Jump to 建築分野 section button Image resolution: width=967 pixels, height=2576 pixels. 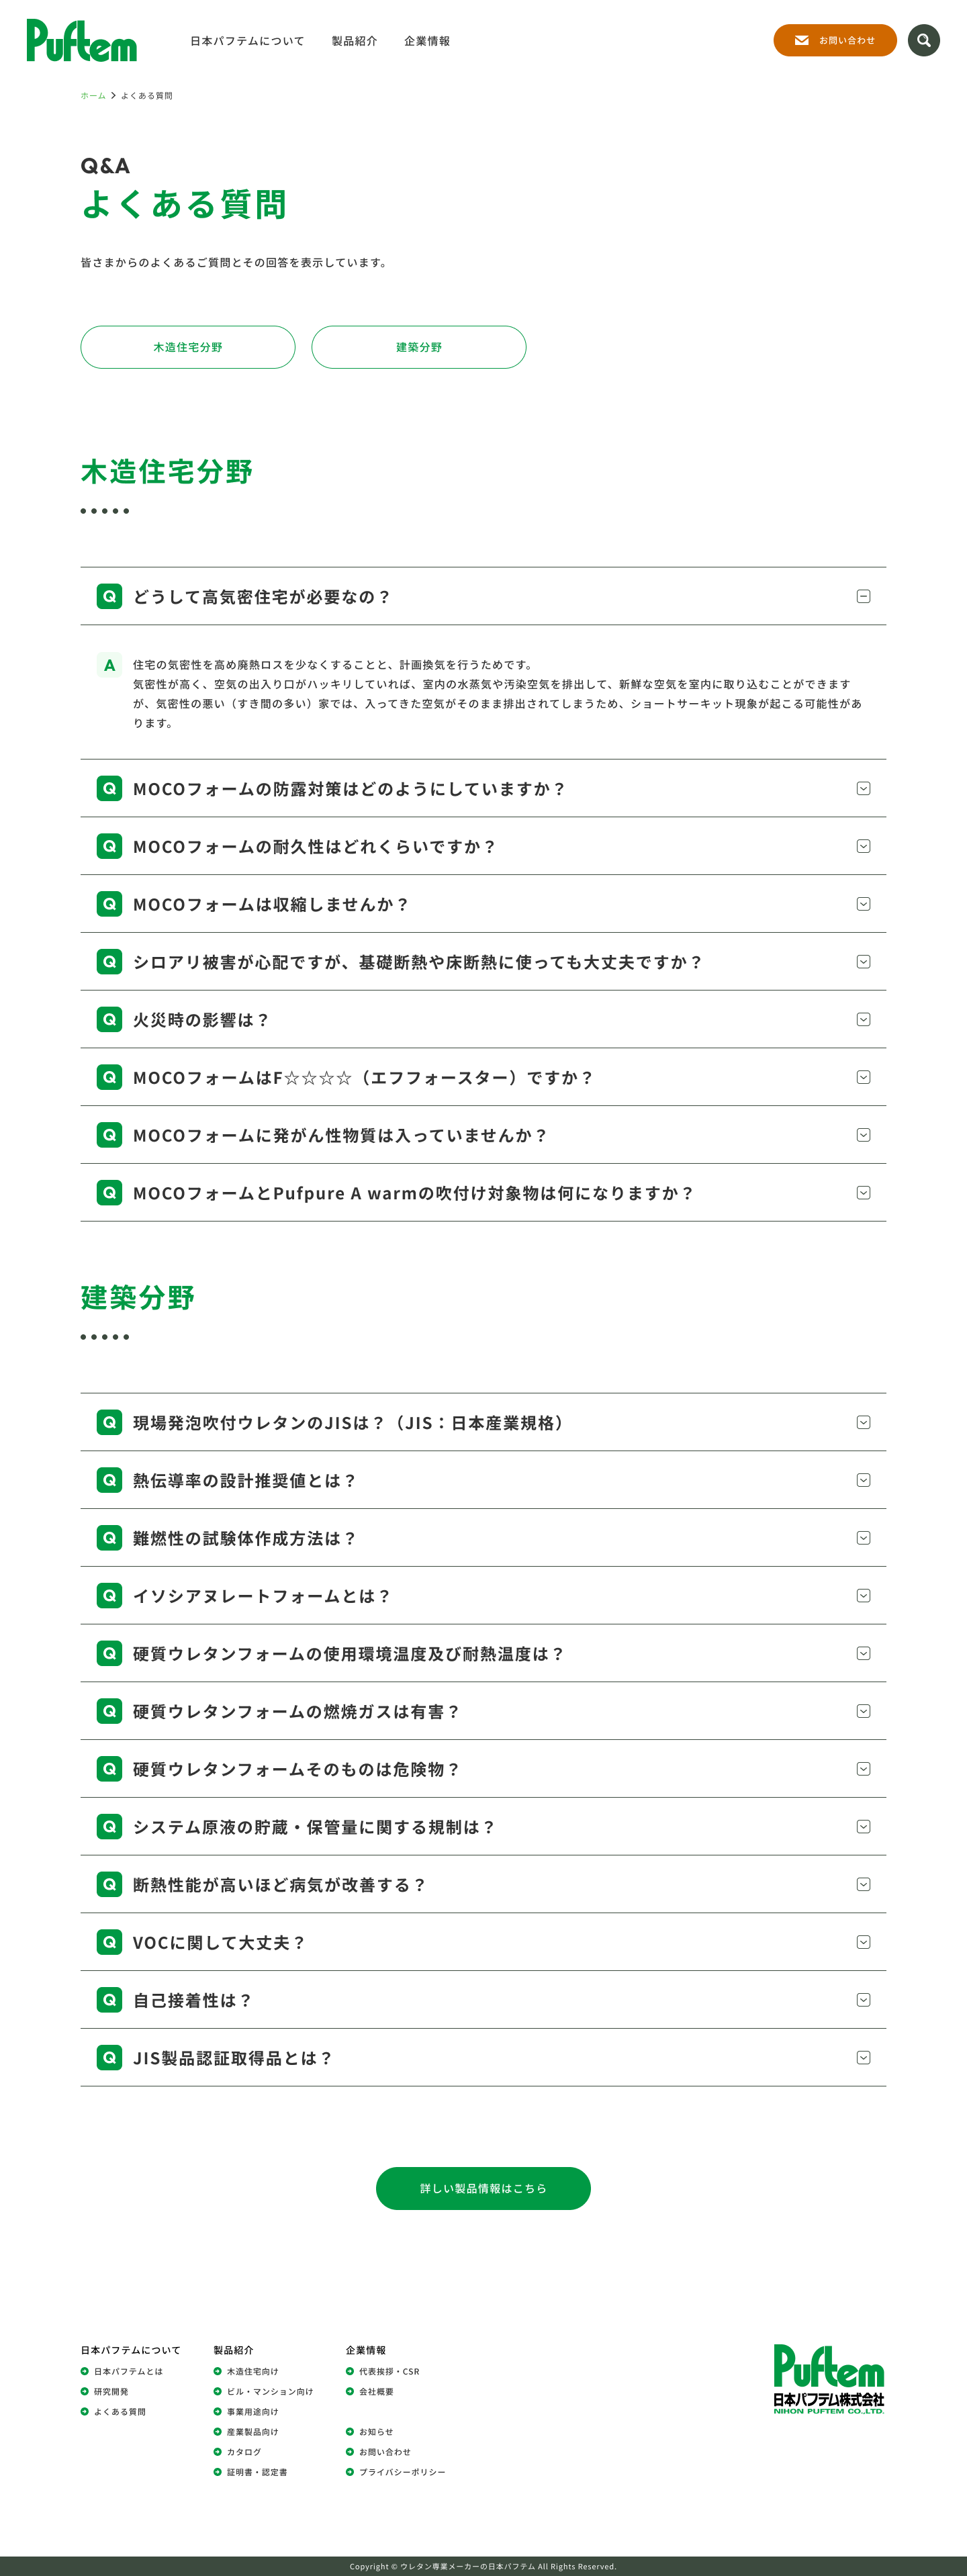click(418, 347)
